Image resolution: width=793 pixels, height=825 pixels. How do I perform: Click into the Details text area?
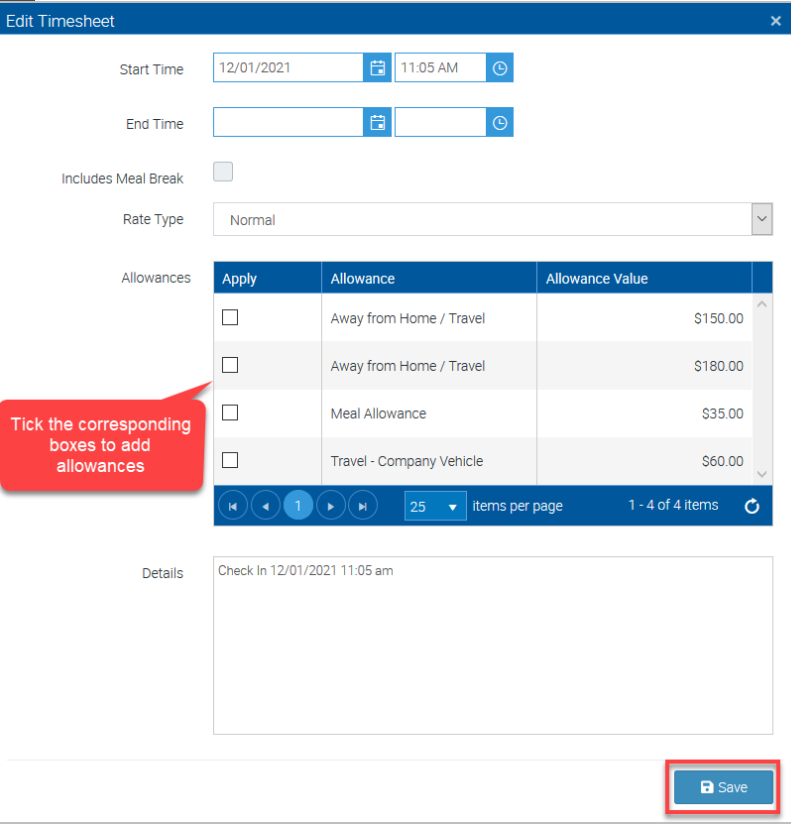492,645
